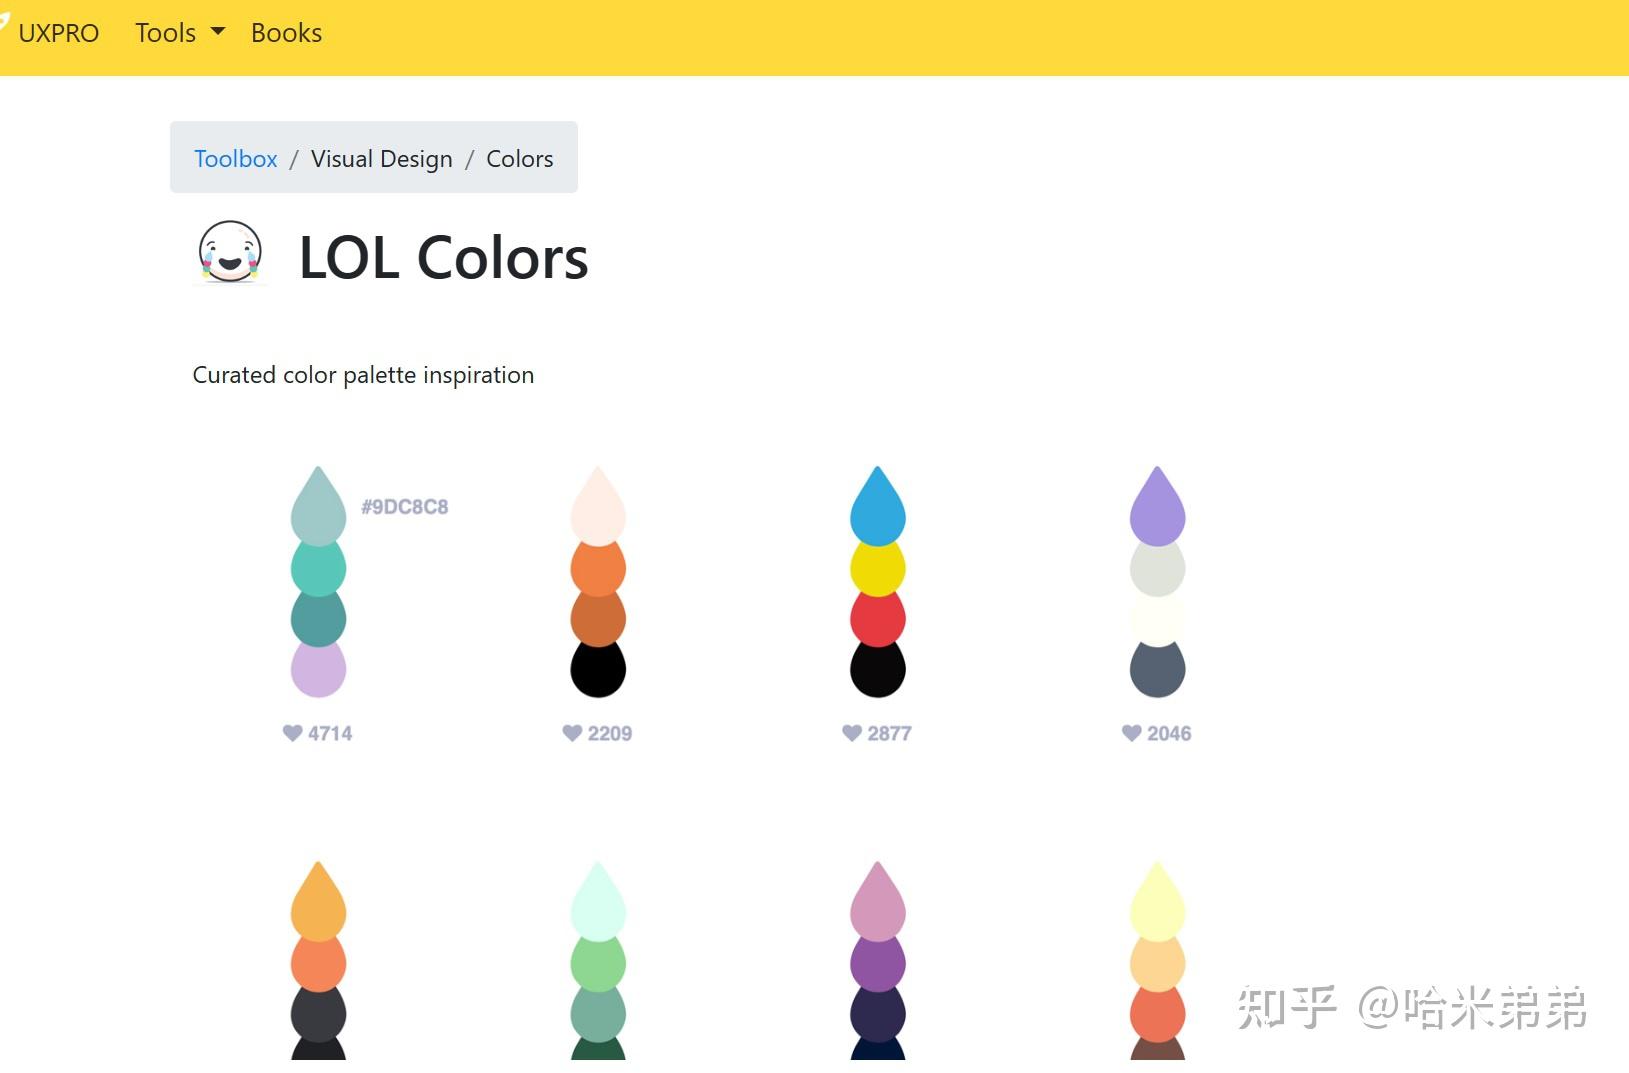1629x1073 pixels.
Task: Choose the dark teal drop in the 4714 palette
Action: coord(318,619)
